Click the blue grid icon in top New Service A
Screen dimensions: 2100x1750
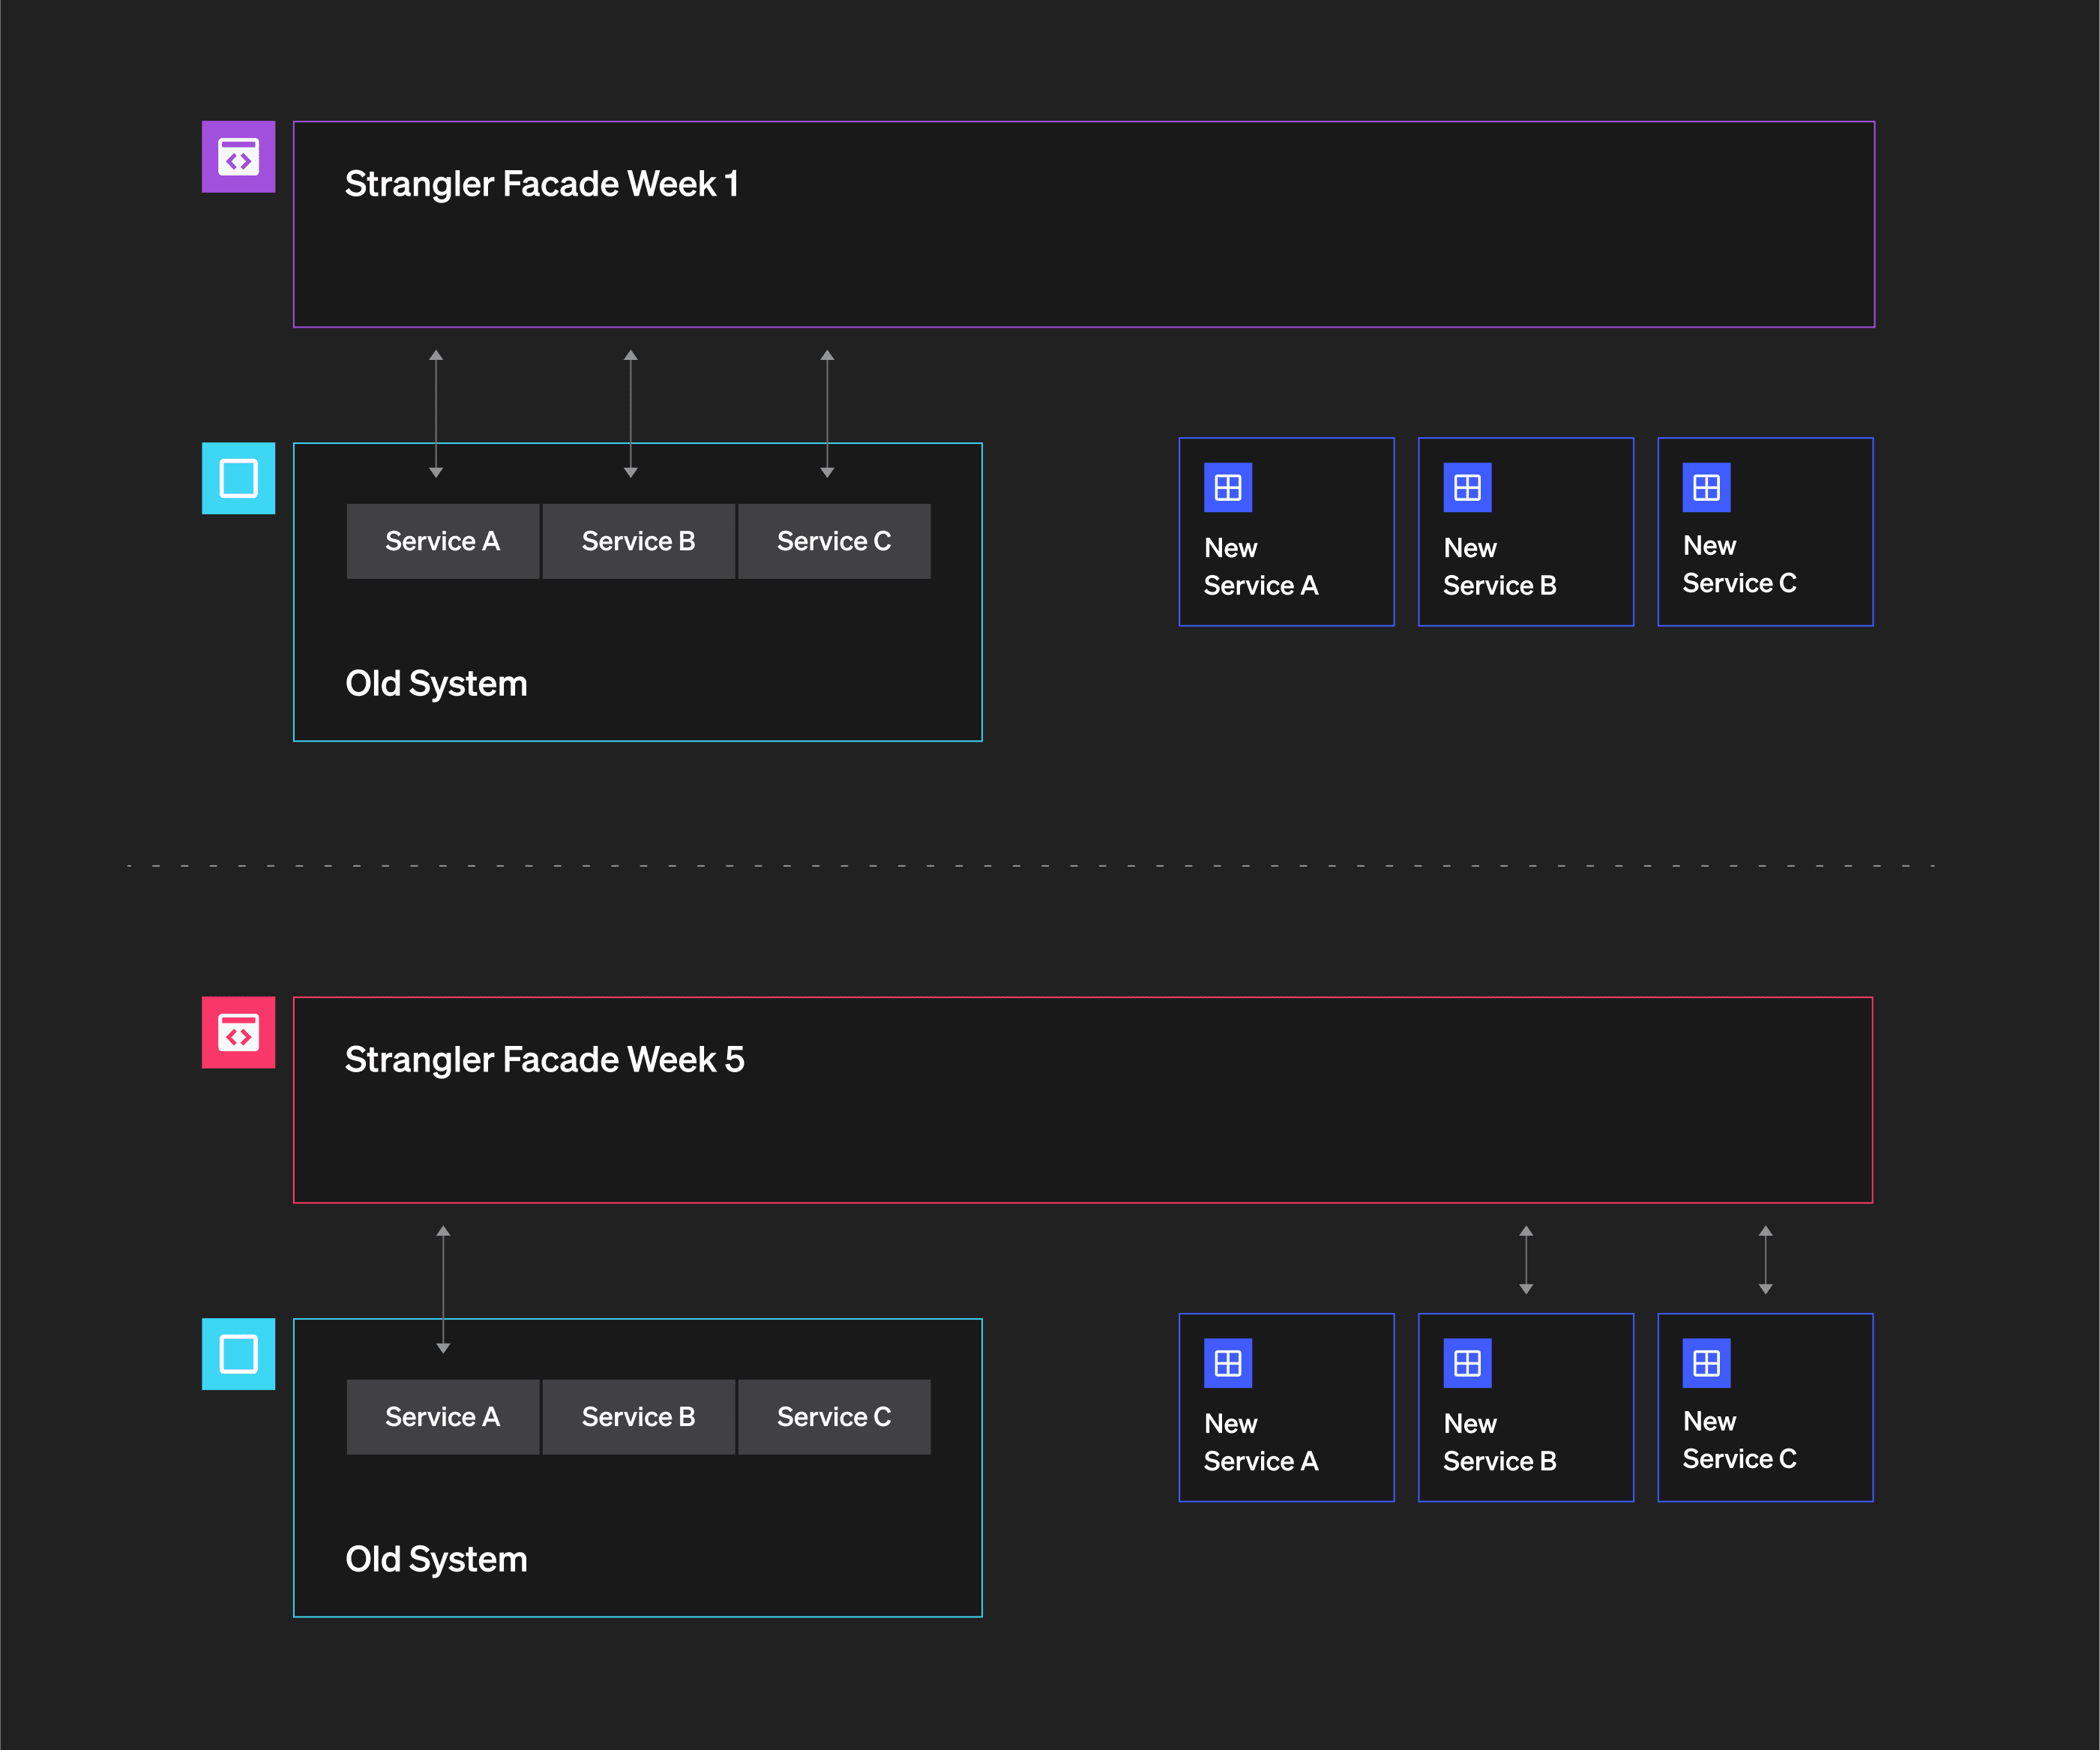[x=1227, y=487]
